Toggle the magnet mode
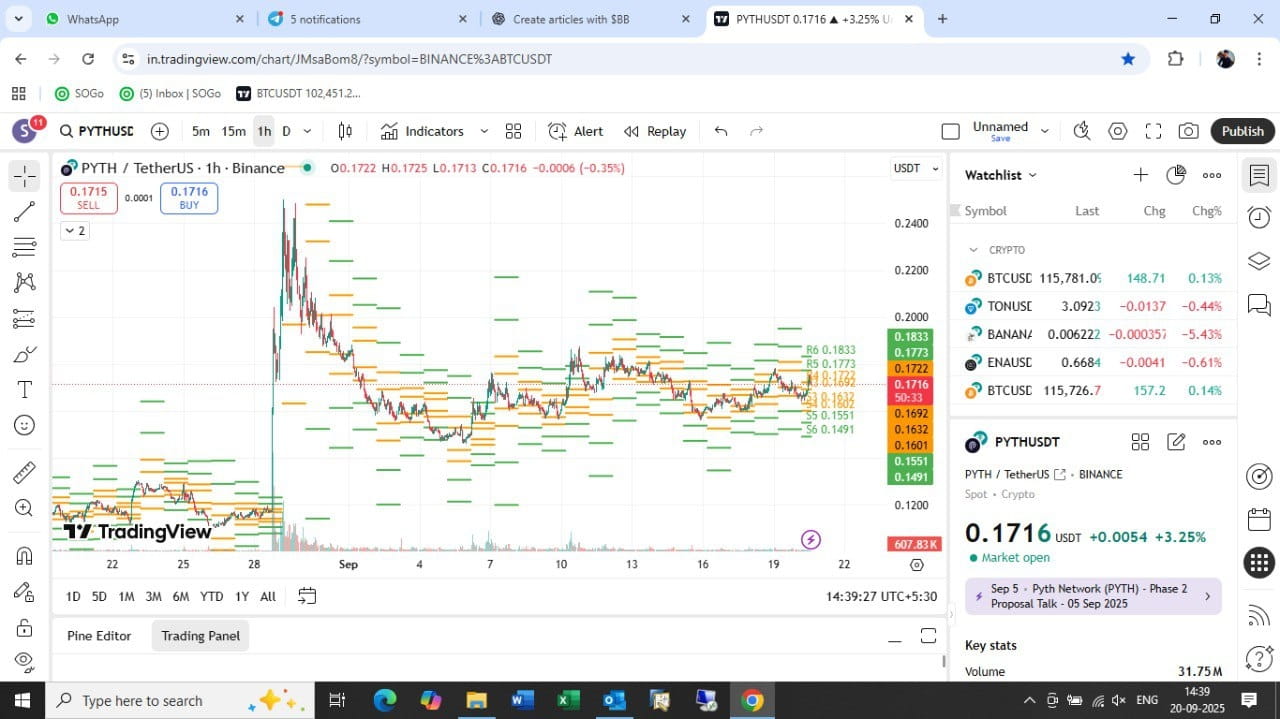This screenshot has width=1280, height=719. coord(25,556)
